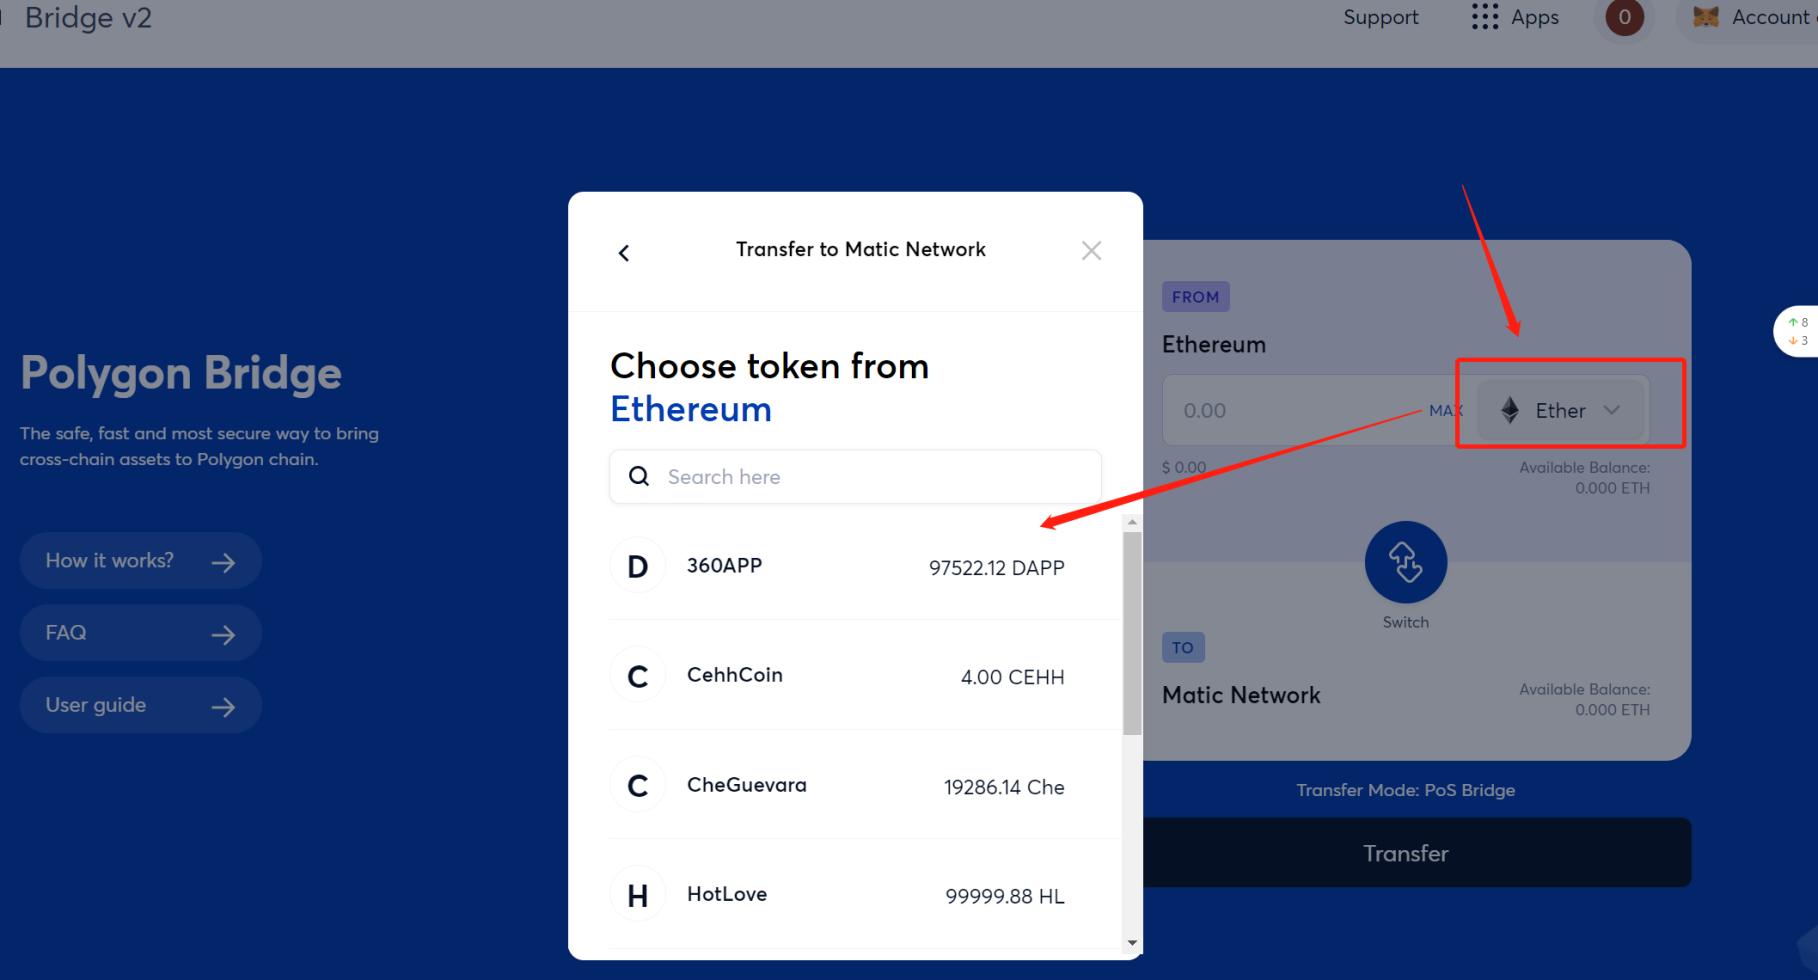The width and height of the screenshot is (1818, 980).
Task: Select 360APP token letter icon D
Action: pyautogui.click(x=637, y=567)
